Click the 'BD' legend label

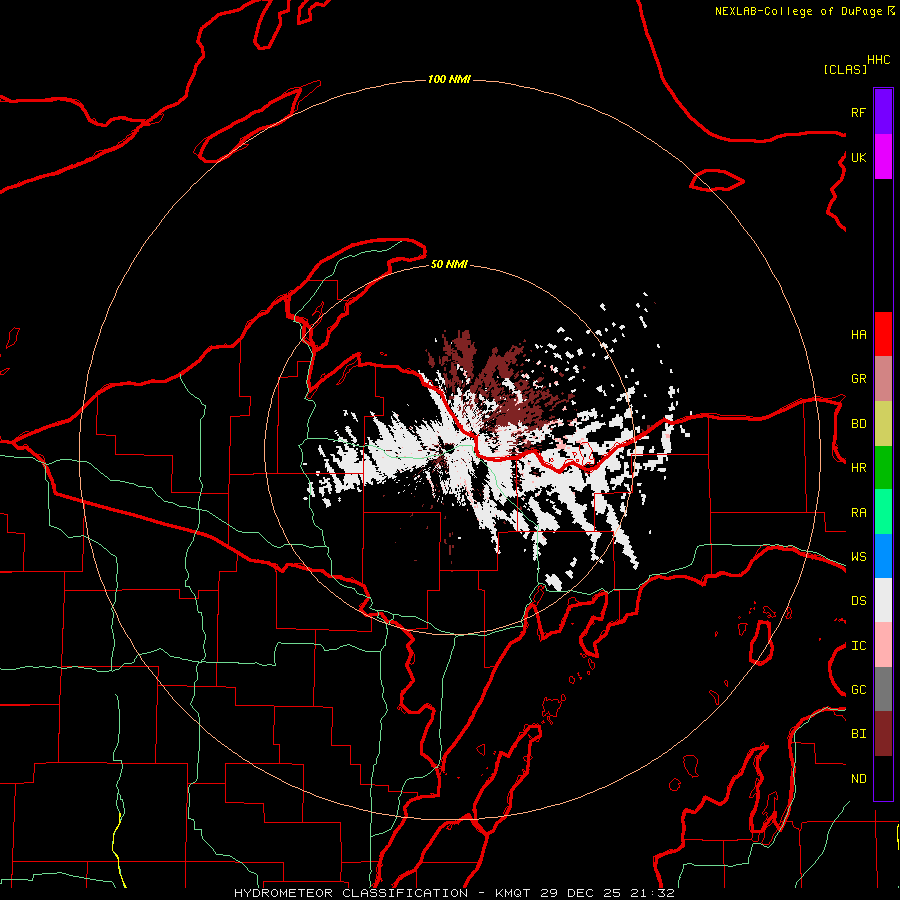click(x=858, y=424)
